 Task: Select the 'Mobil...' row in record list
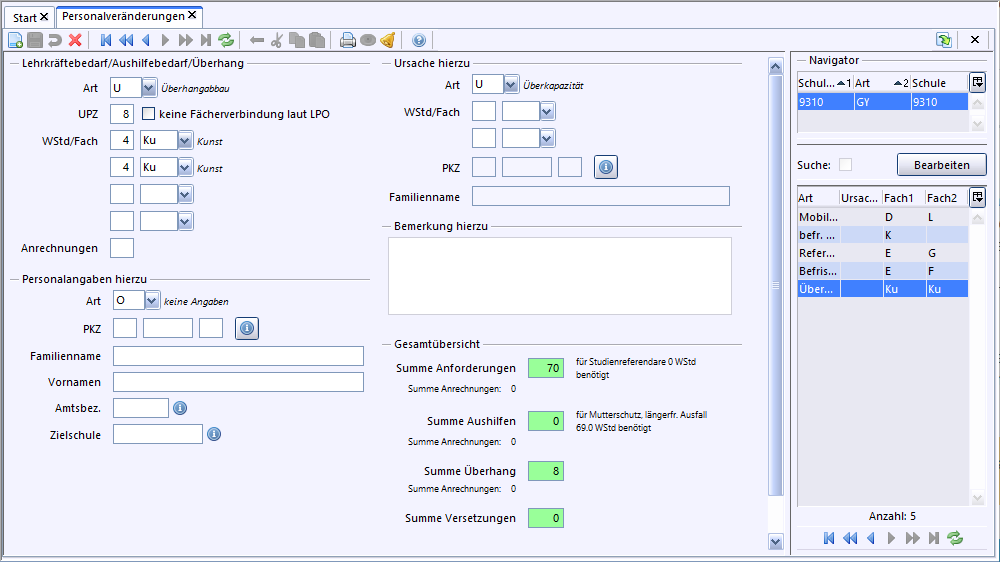point(818,217)
